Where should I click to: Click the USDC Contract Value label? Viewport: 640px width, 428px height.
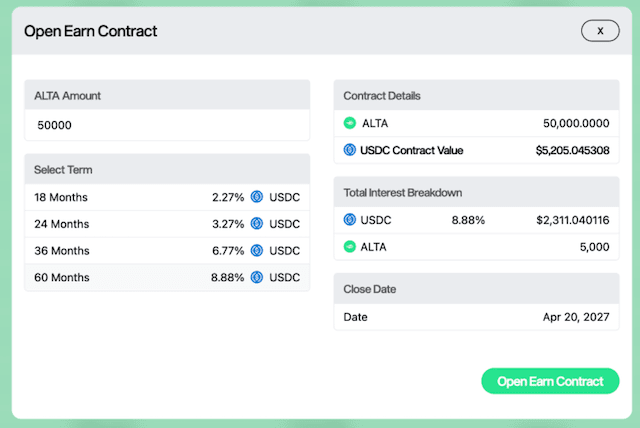(411, 151)
